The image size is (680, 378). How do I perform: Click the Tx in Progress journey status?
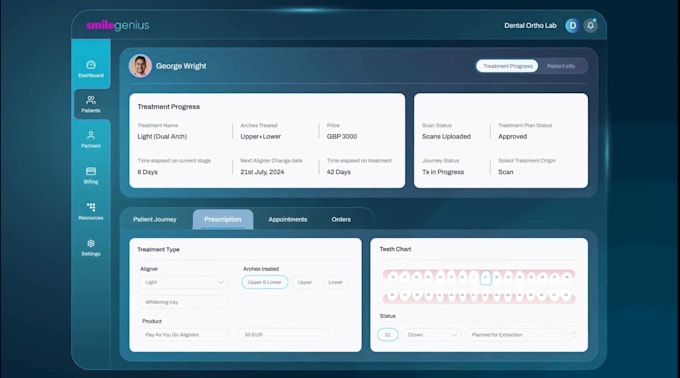(443, 172)
